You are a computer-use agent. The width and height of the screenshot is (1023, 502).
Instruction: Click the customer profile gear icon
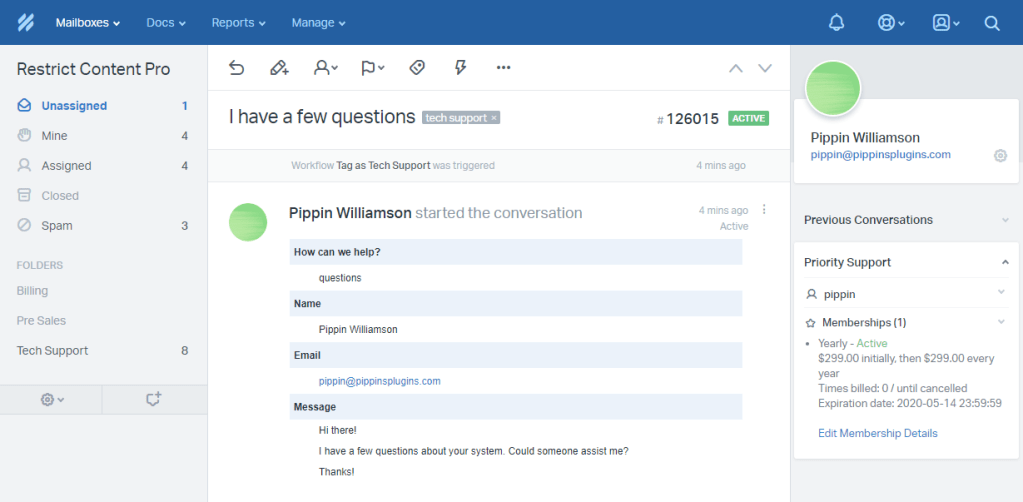click(1000, 155)
